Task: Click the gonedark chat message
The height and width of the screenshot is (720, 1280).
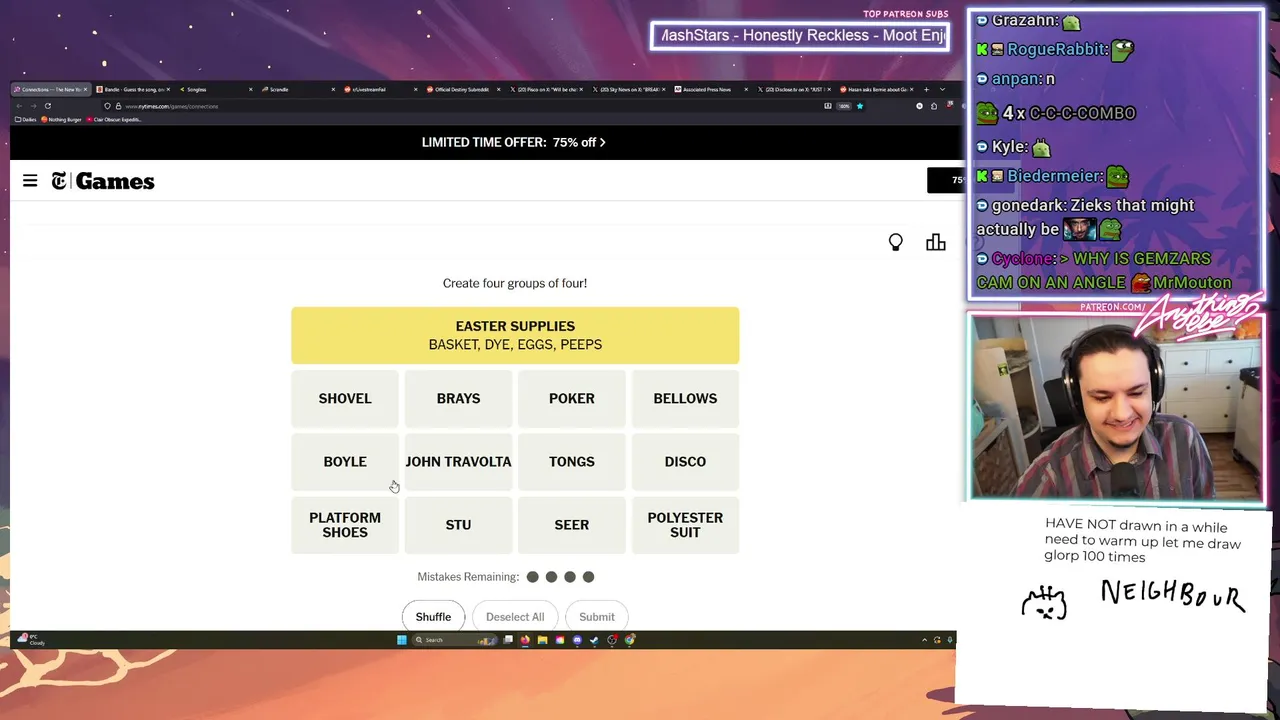Action: pyautogui.click(x=1085, y=217)
